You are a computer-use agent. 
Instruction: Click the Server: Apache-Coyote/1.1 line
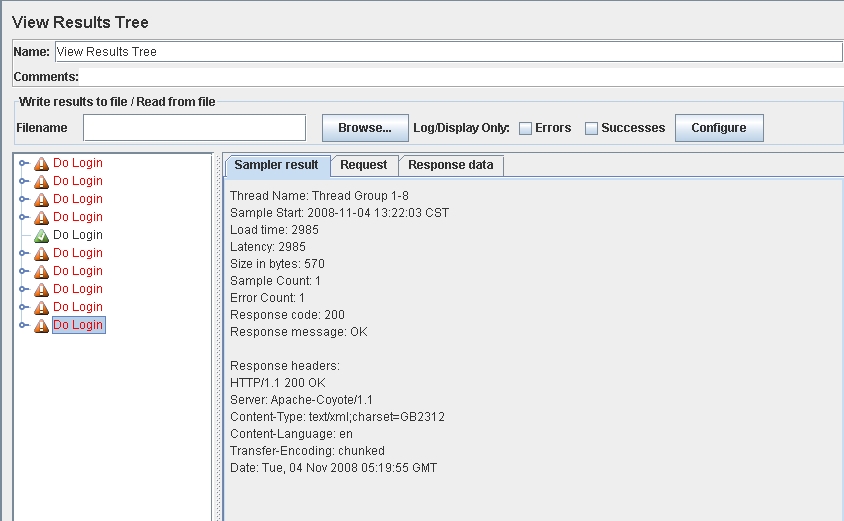coord(301,400)
